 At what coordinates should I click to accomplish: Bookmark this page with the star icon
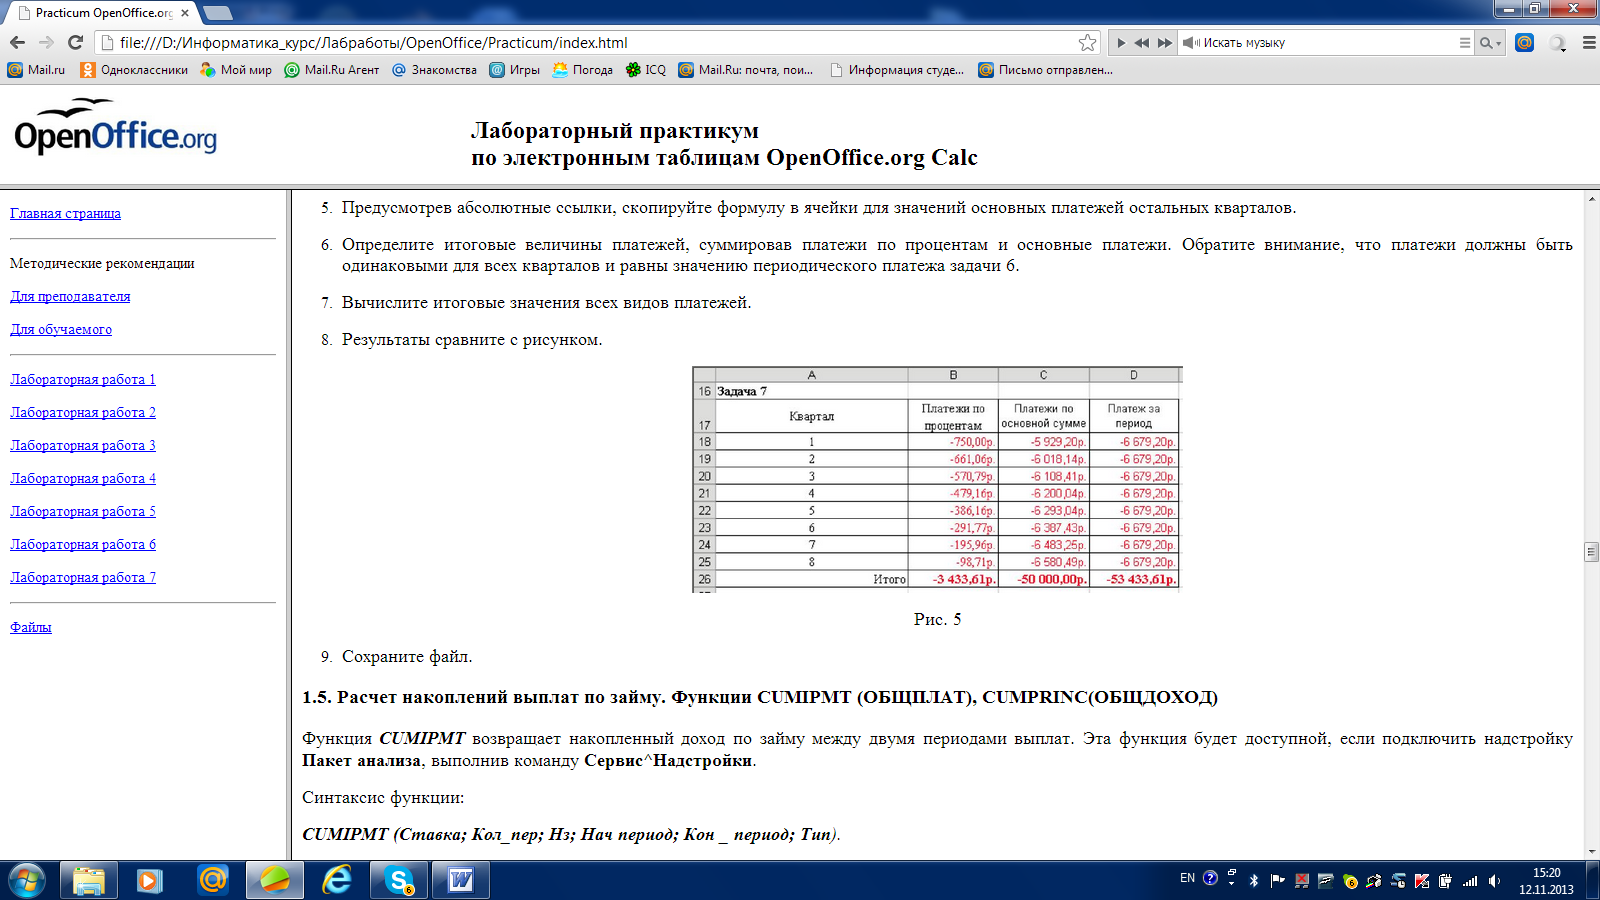click(x=1087, y=42)
